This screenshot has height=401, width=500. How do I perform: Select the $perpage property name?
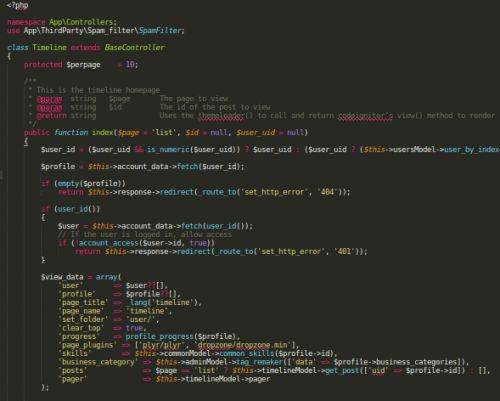click(83, 65)
